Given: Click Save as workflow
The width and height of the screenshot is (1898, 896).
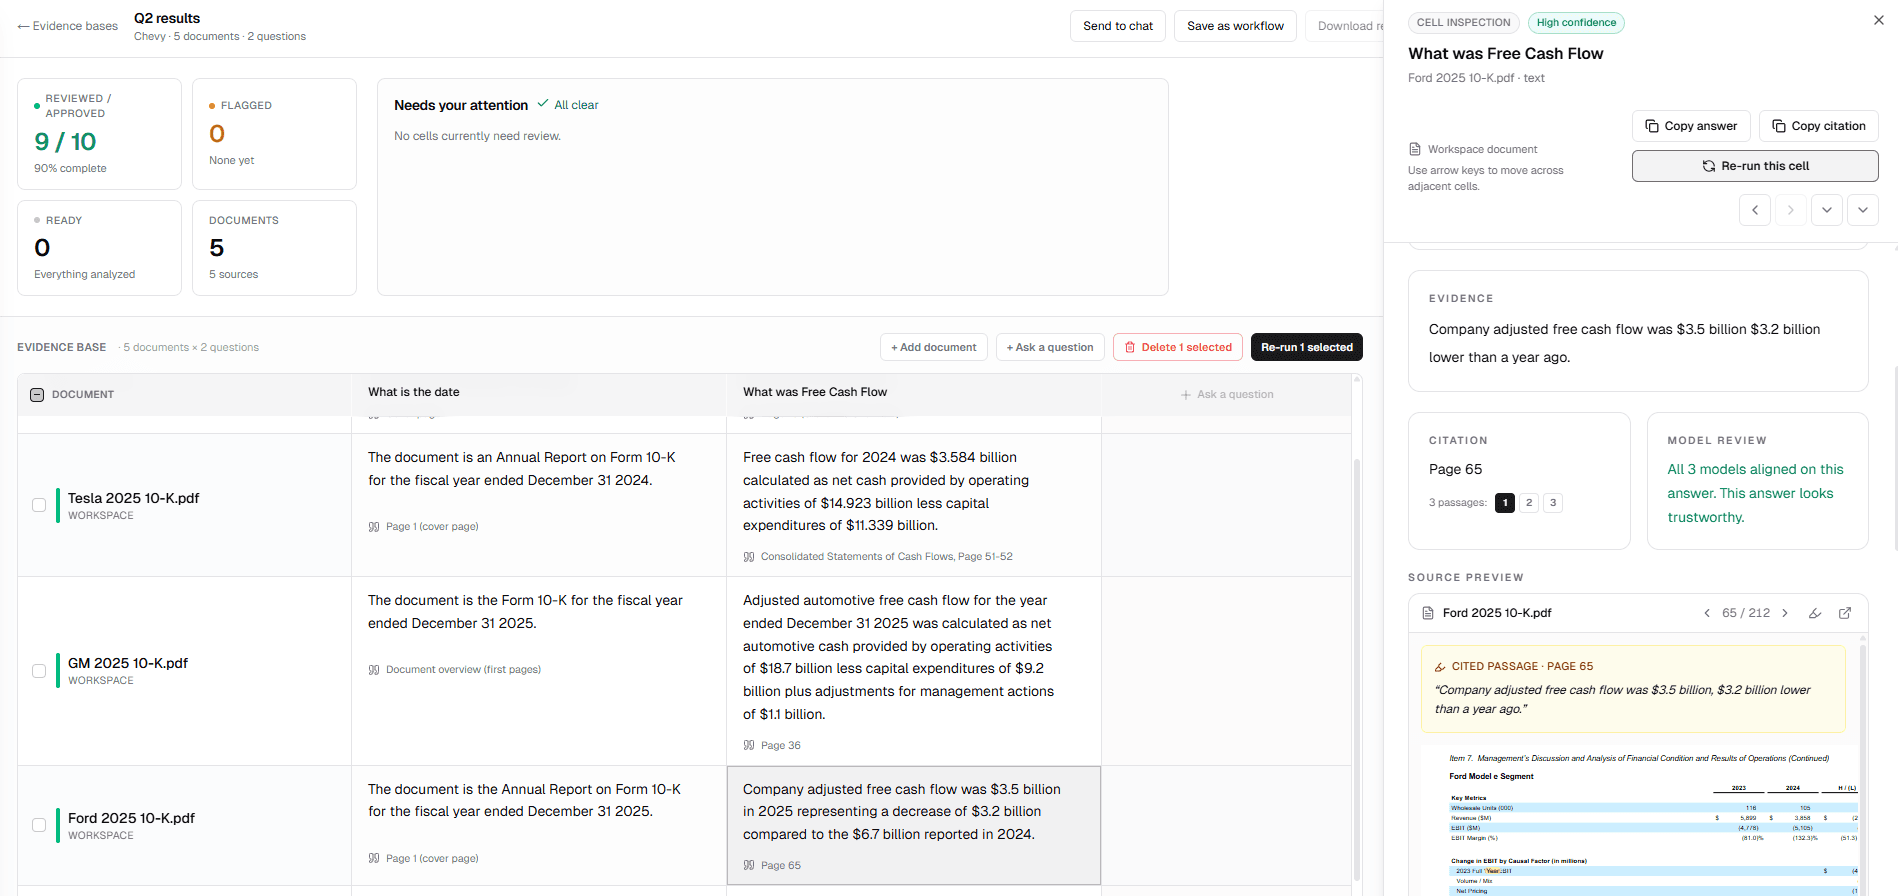Looking at the screenshot, I should tap(1235, 26).
